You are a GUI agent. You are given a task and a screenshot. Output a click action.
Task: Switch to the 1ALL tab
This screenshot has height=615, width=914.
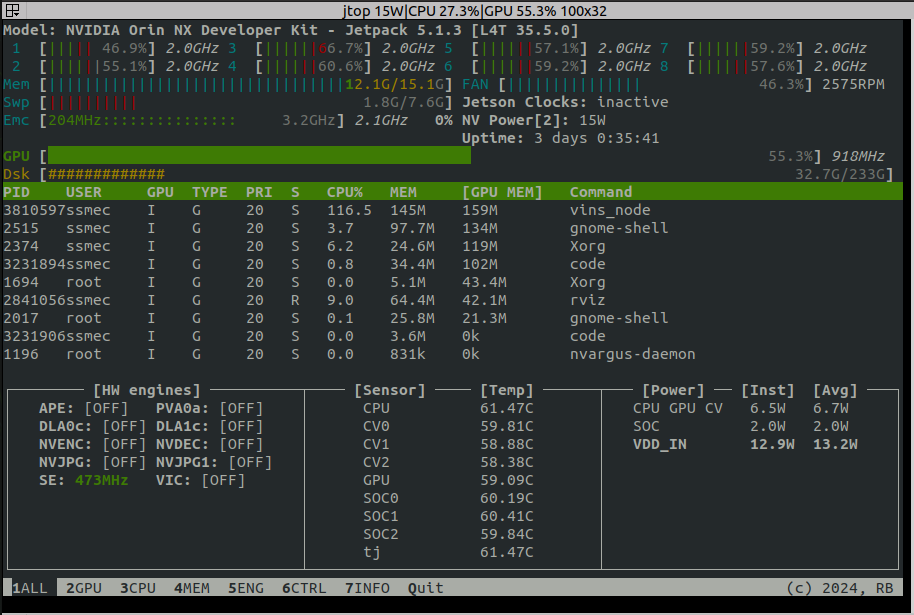(30, 588)
